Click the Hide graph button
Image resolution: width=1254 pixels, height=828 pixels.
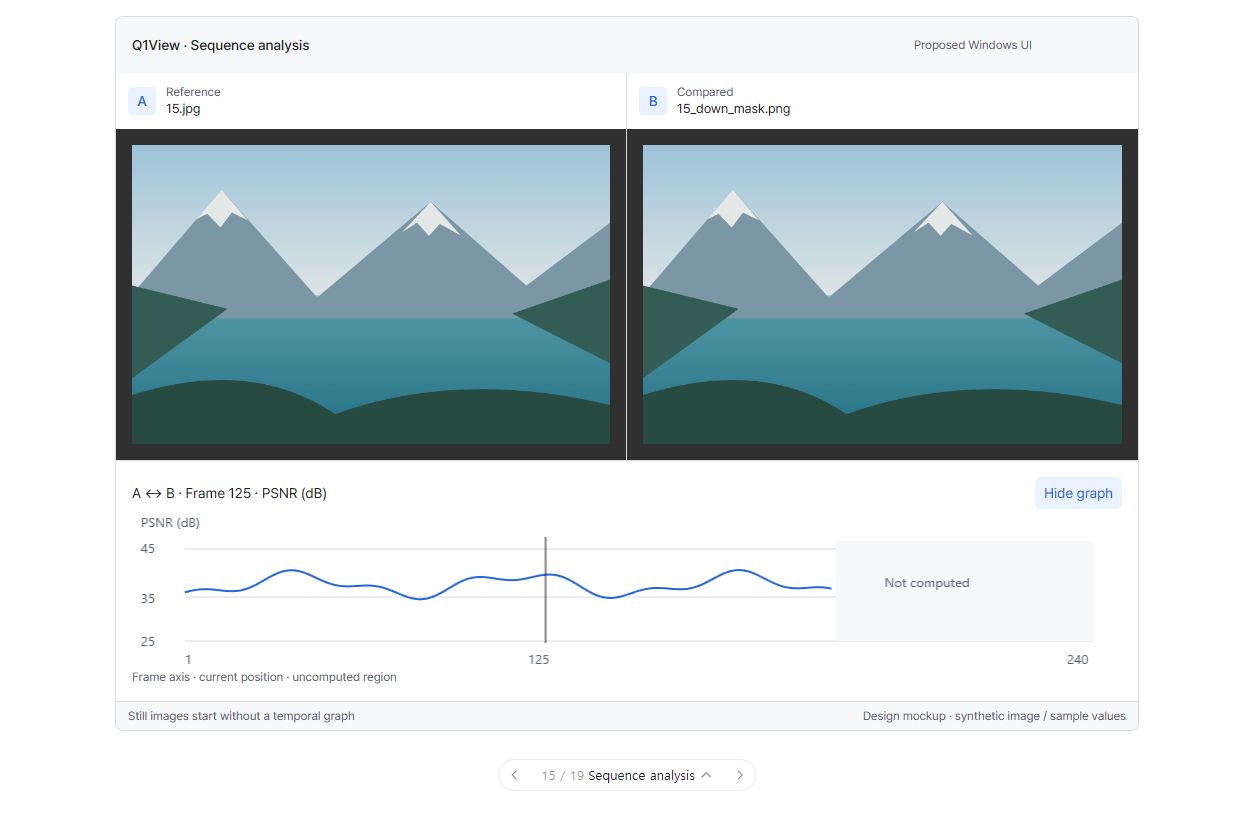pos(1078,493)
